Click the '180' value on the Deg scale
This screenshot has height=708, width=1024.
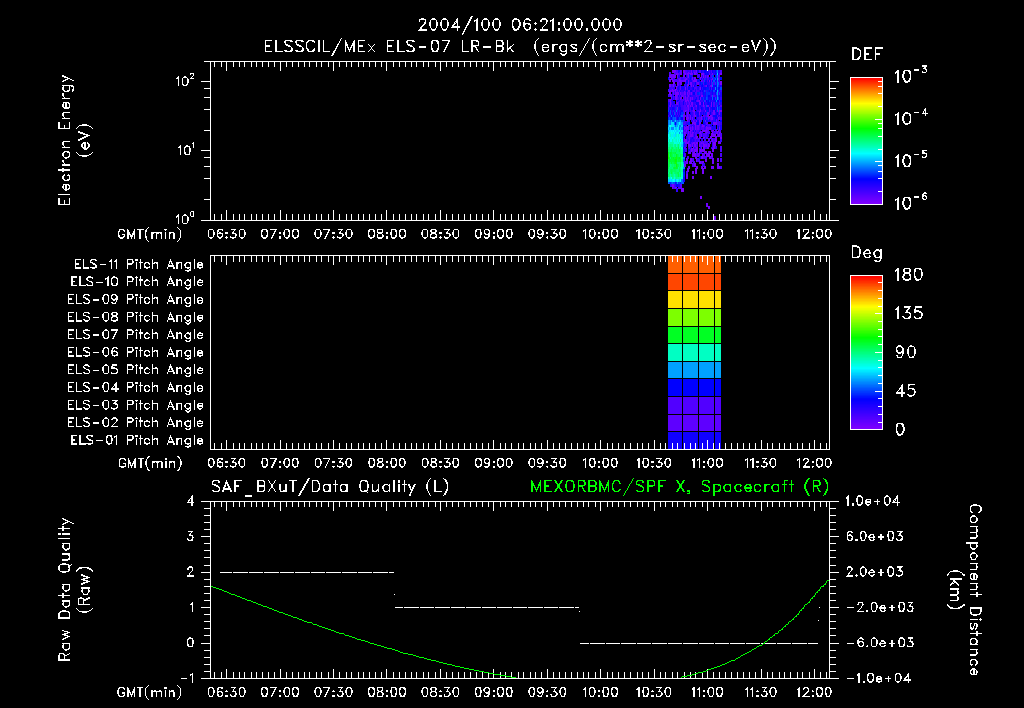908,275
